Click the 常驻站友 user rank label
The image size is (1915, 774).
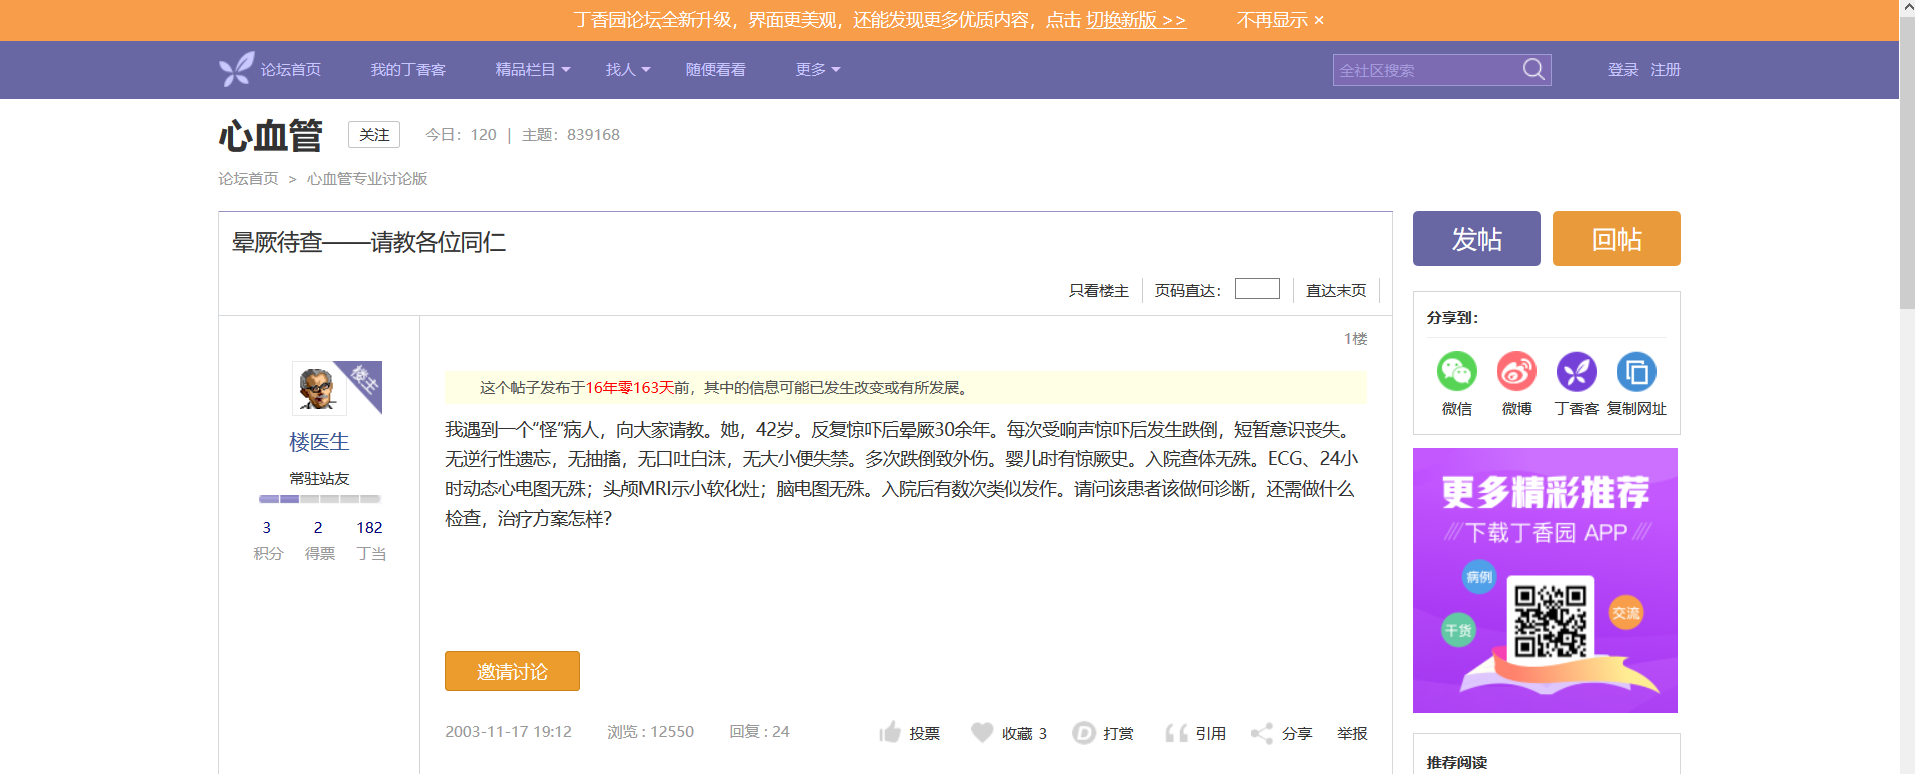319,478
